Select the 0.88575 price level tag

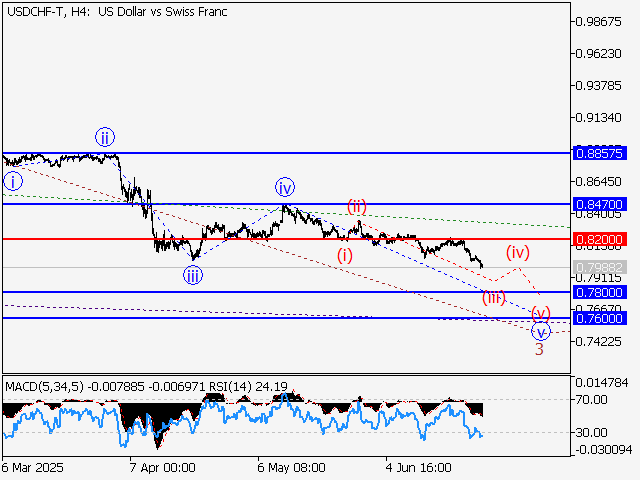[x=600, y=153]
